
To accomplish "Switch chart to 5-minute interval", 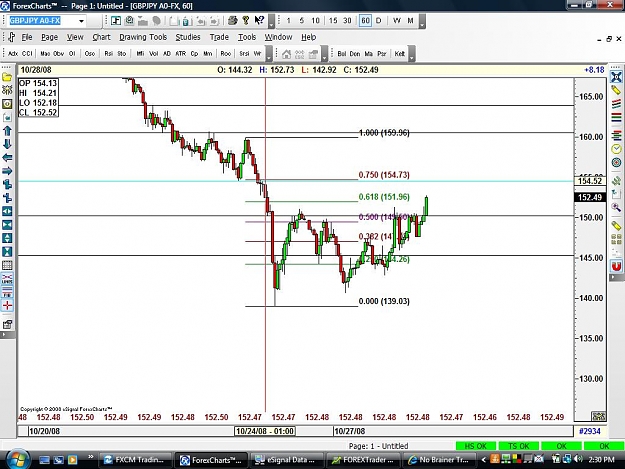I will [x=302, y=21].
